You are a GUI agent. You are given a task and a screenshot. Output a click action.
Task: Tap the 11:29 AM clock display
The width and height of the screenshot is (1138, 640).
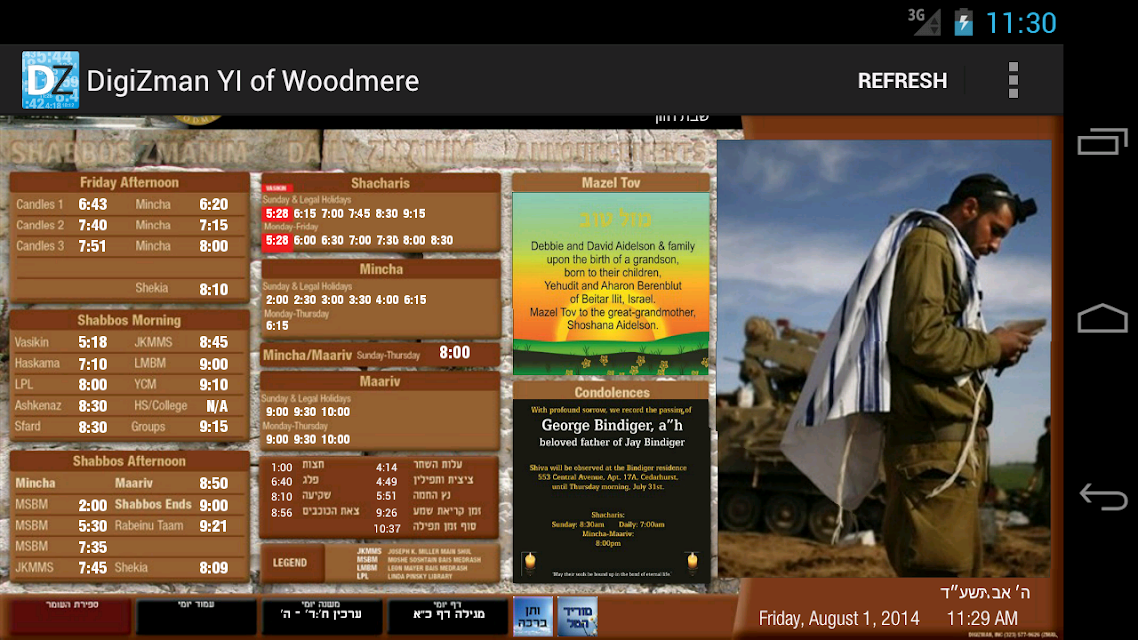point(982,618)
